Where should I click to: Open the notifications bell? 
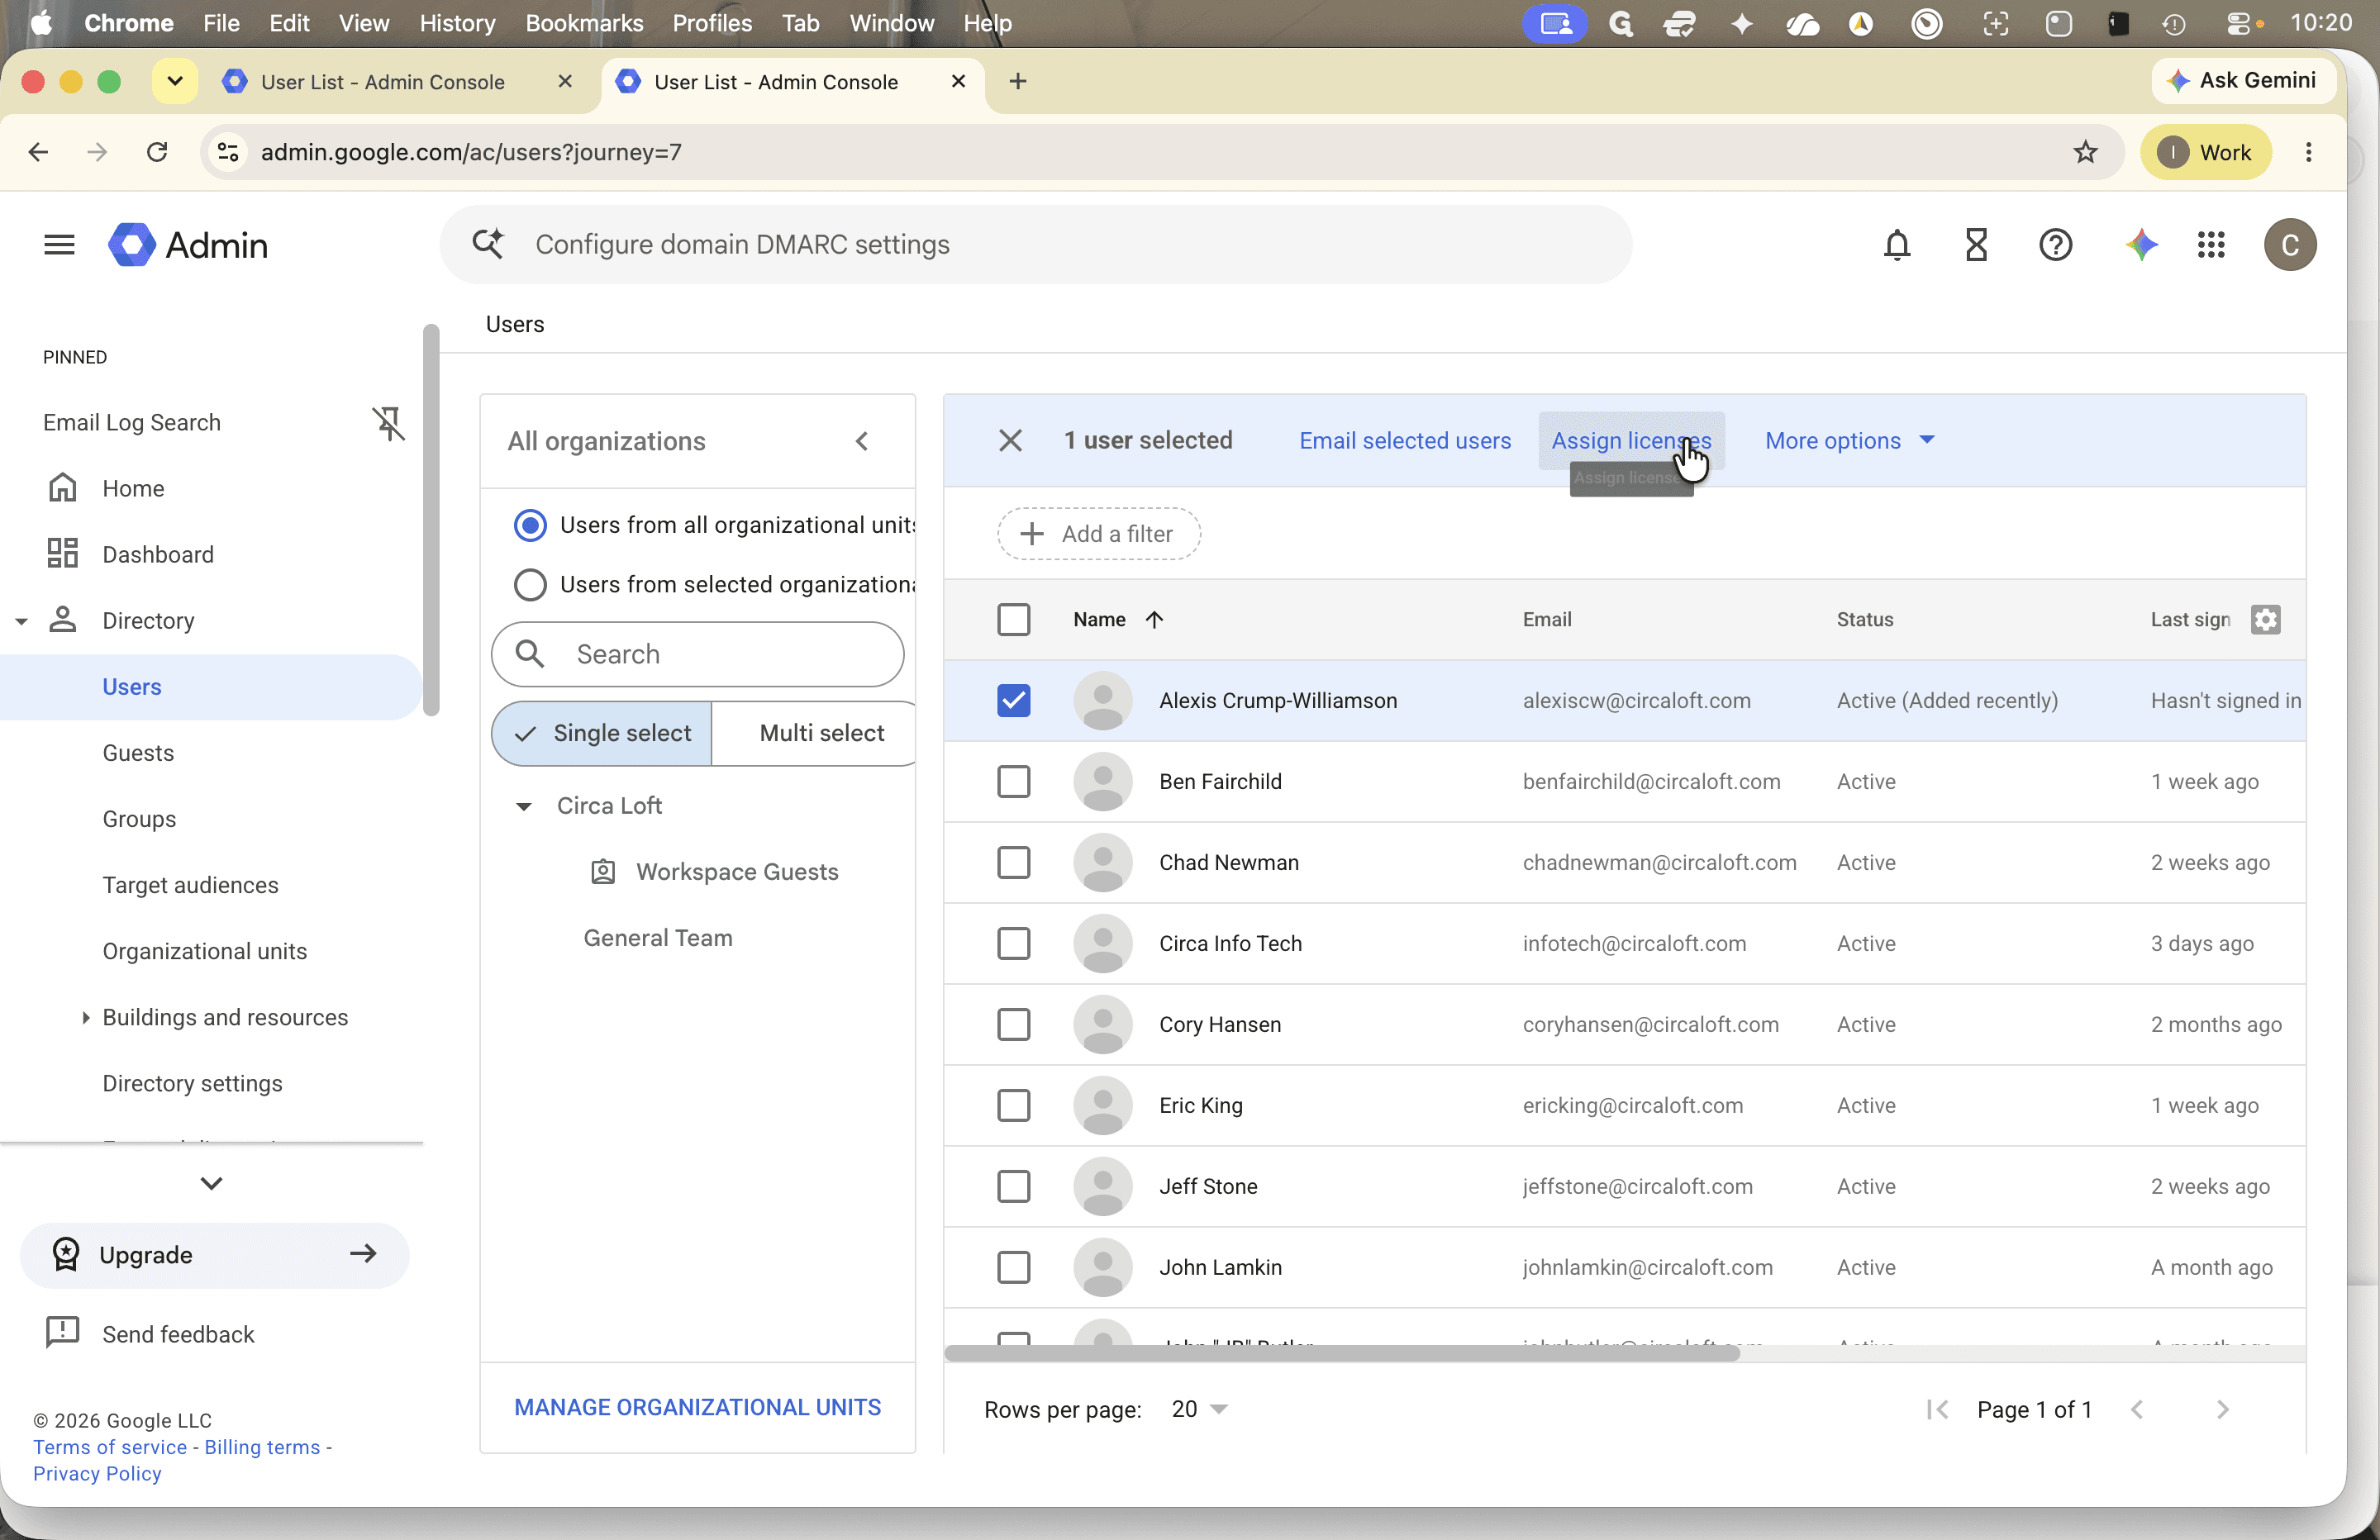tap(1897, 245)
